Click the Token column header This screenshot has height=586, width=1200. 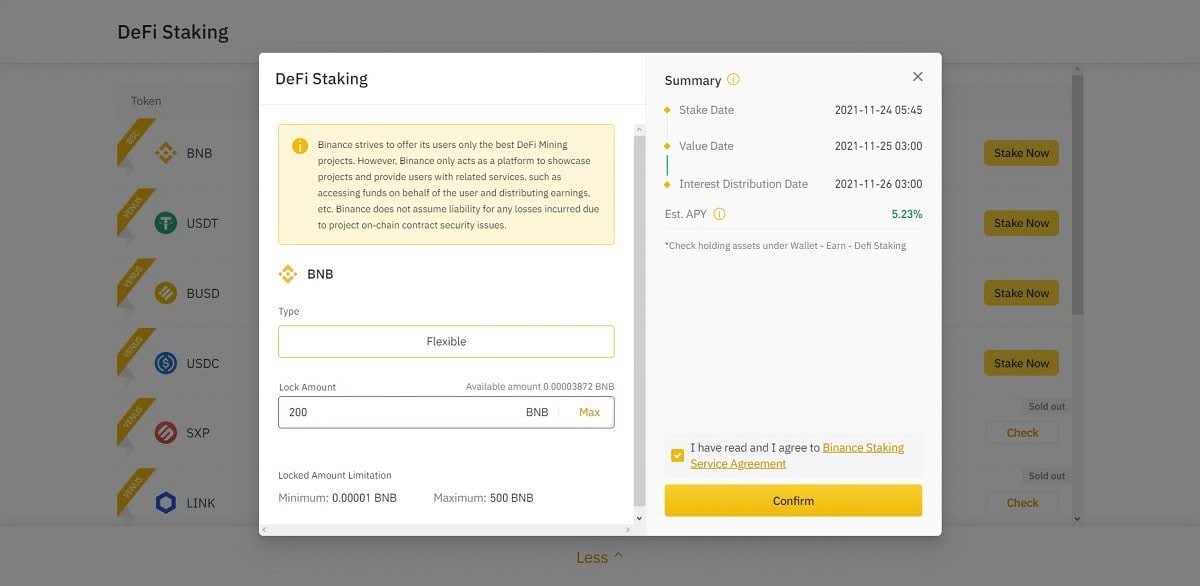(x=146, y=101)
